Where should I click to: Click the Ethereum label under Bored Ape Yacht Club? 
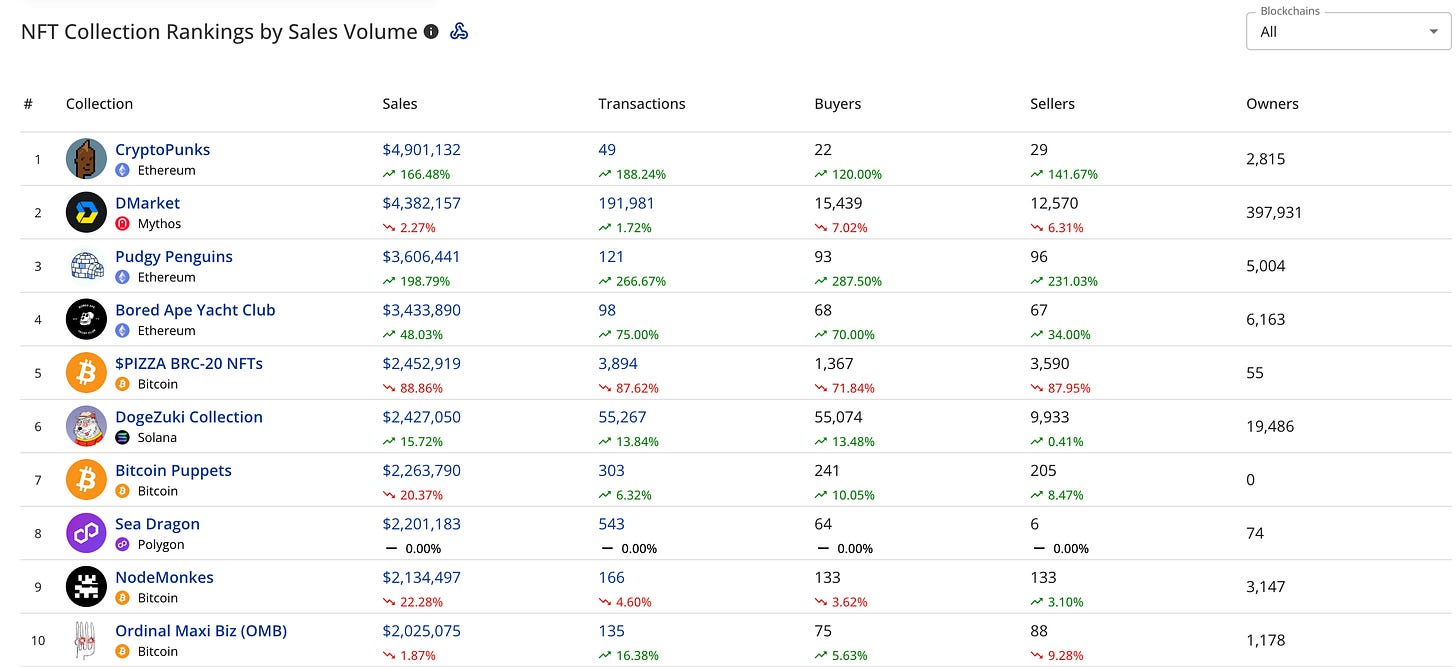[x=167, y=331]
